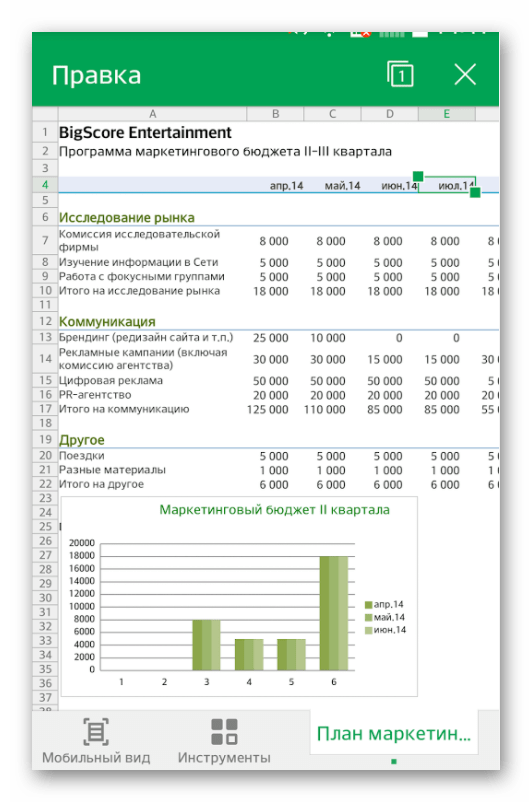Click 25 000 in the Брендинг row

(x=271, y=338)
